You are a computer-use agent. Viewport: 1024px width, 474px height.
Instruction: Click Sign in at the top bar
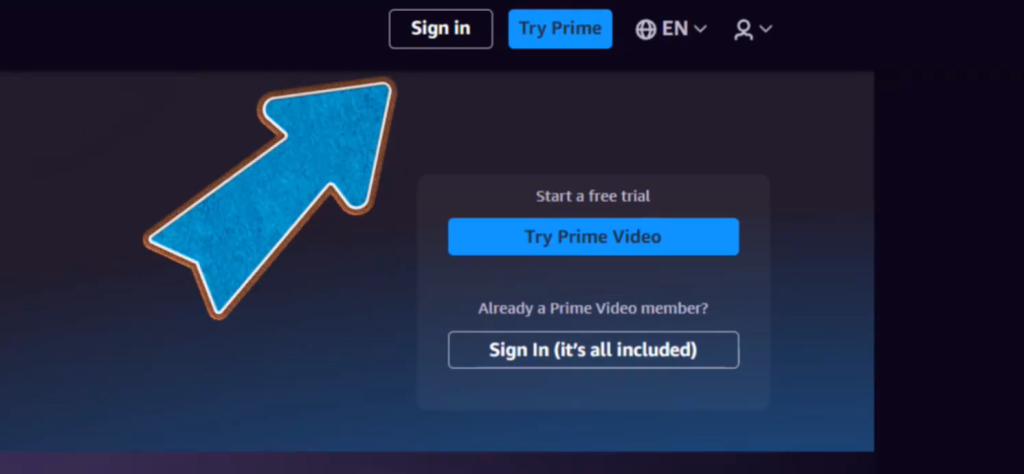coord(441,29)
